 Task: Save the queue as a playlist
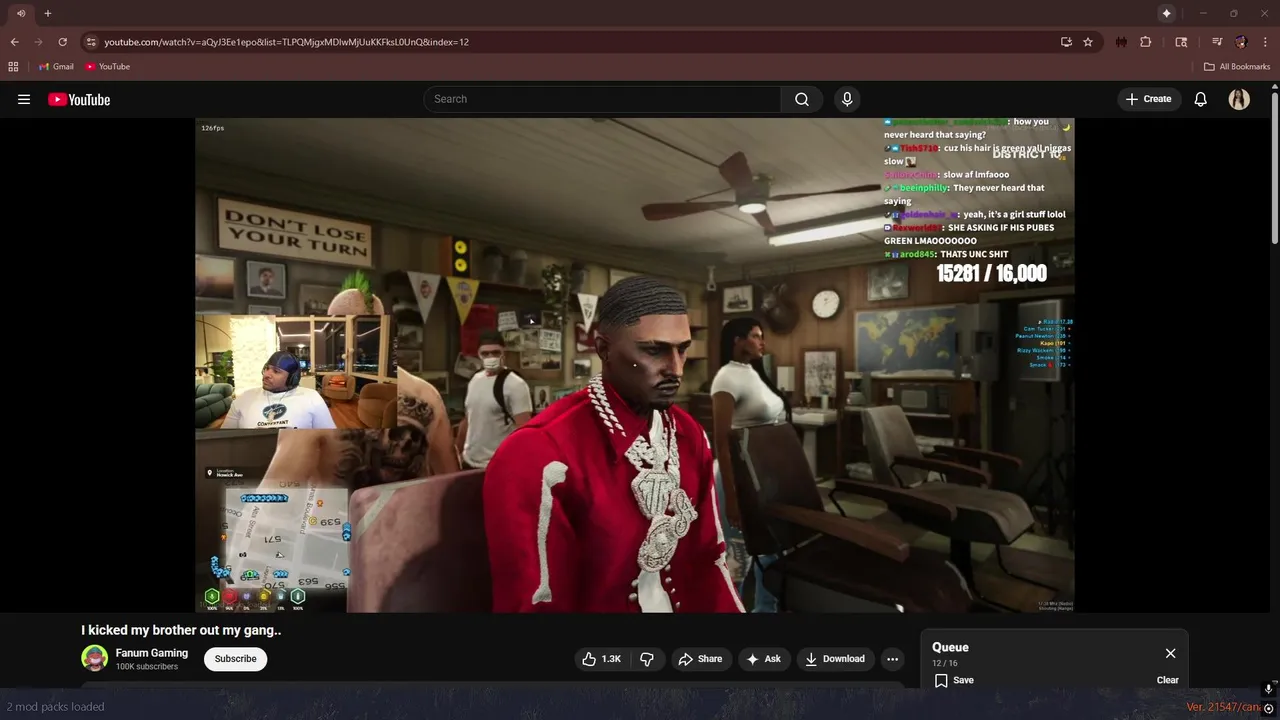[954, 680]
